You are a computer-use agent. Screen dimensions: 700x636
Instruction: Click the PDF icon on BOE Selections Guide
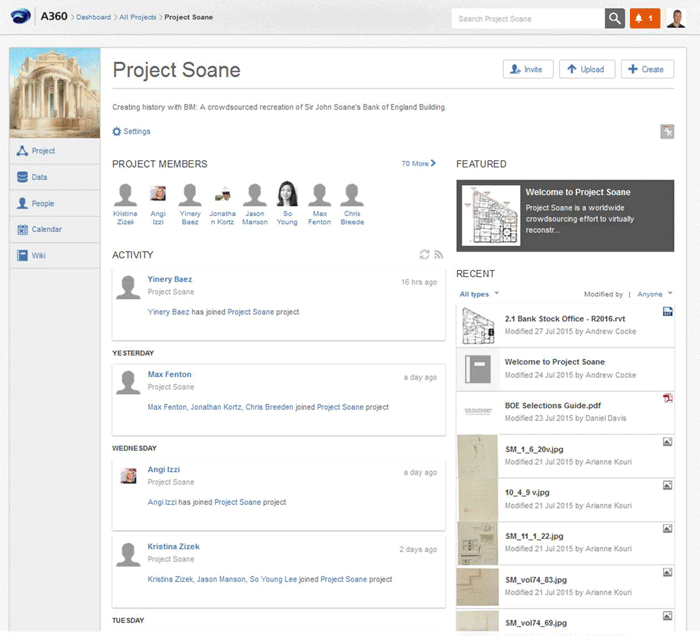(x=667, y=398)
